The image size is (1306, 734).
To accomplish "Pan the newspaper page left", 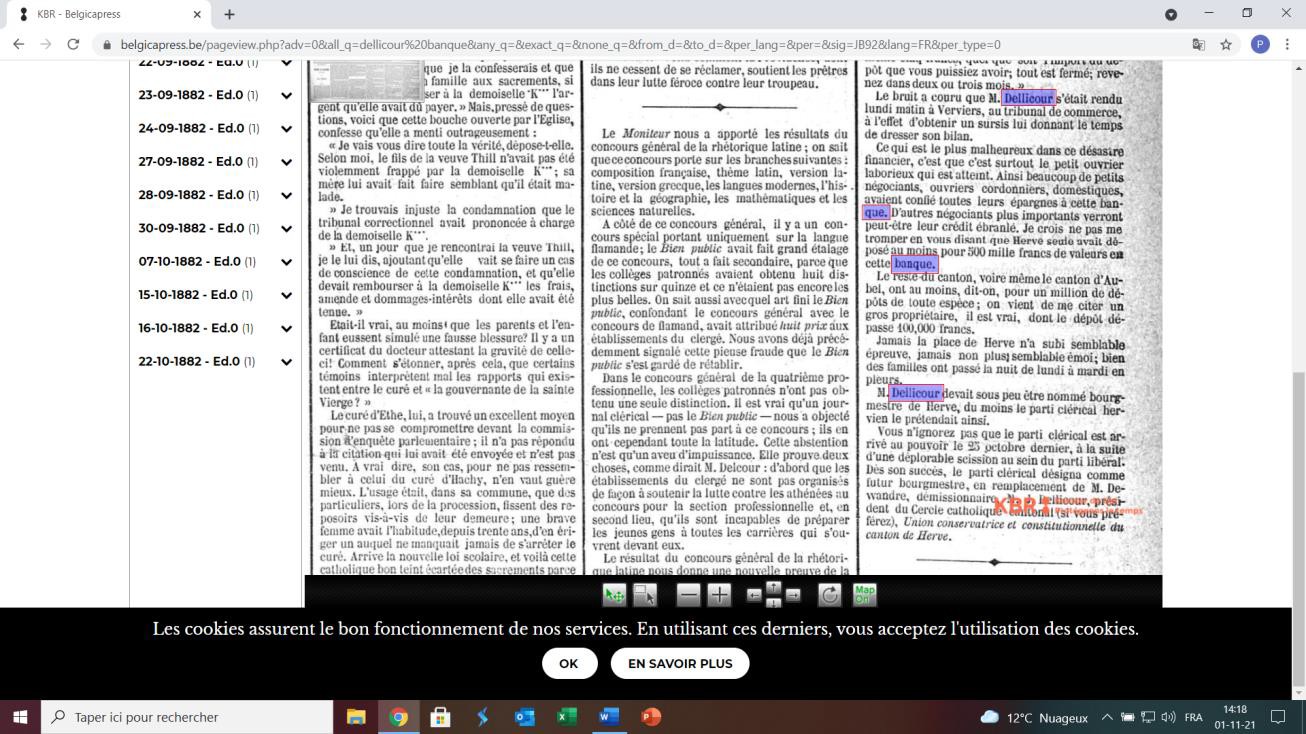I will [755, 595].
